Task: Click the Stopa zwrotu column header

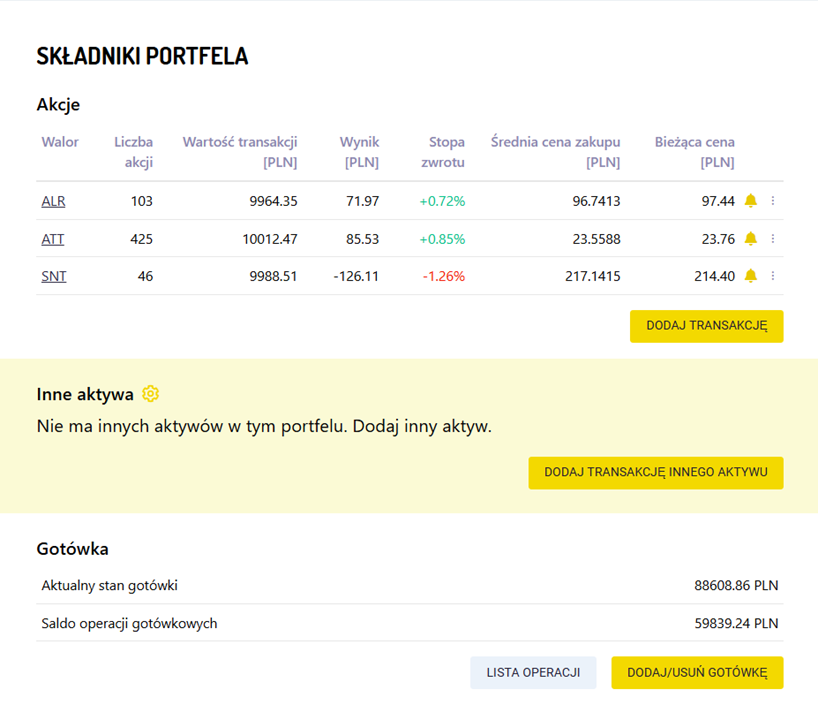Action: click(443, 152)
